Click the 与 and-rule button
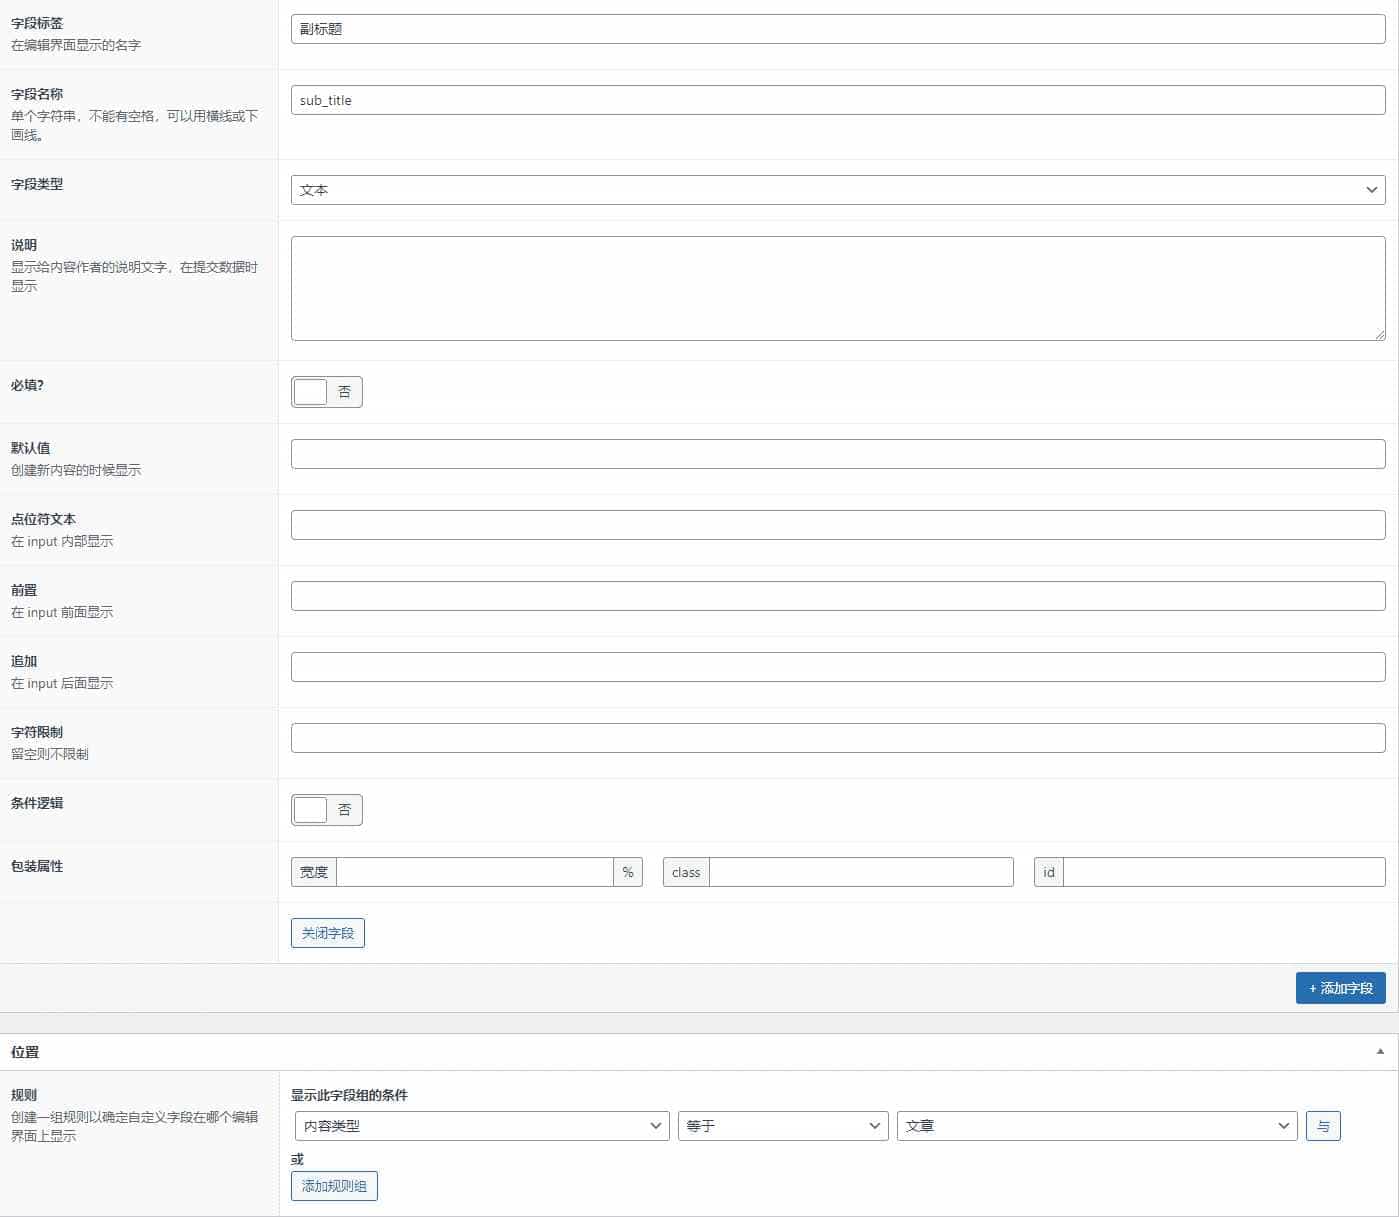Viewport: 1399px width, 1217px height. [x=1323, y=1126]
